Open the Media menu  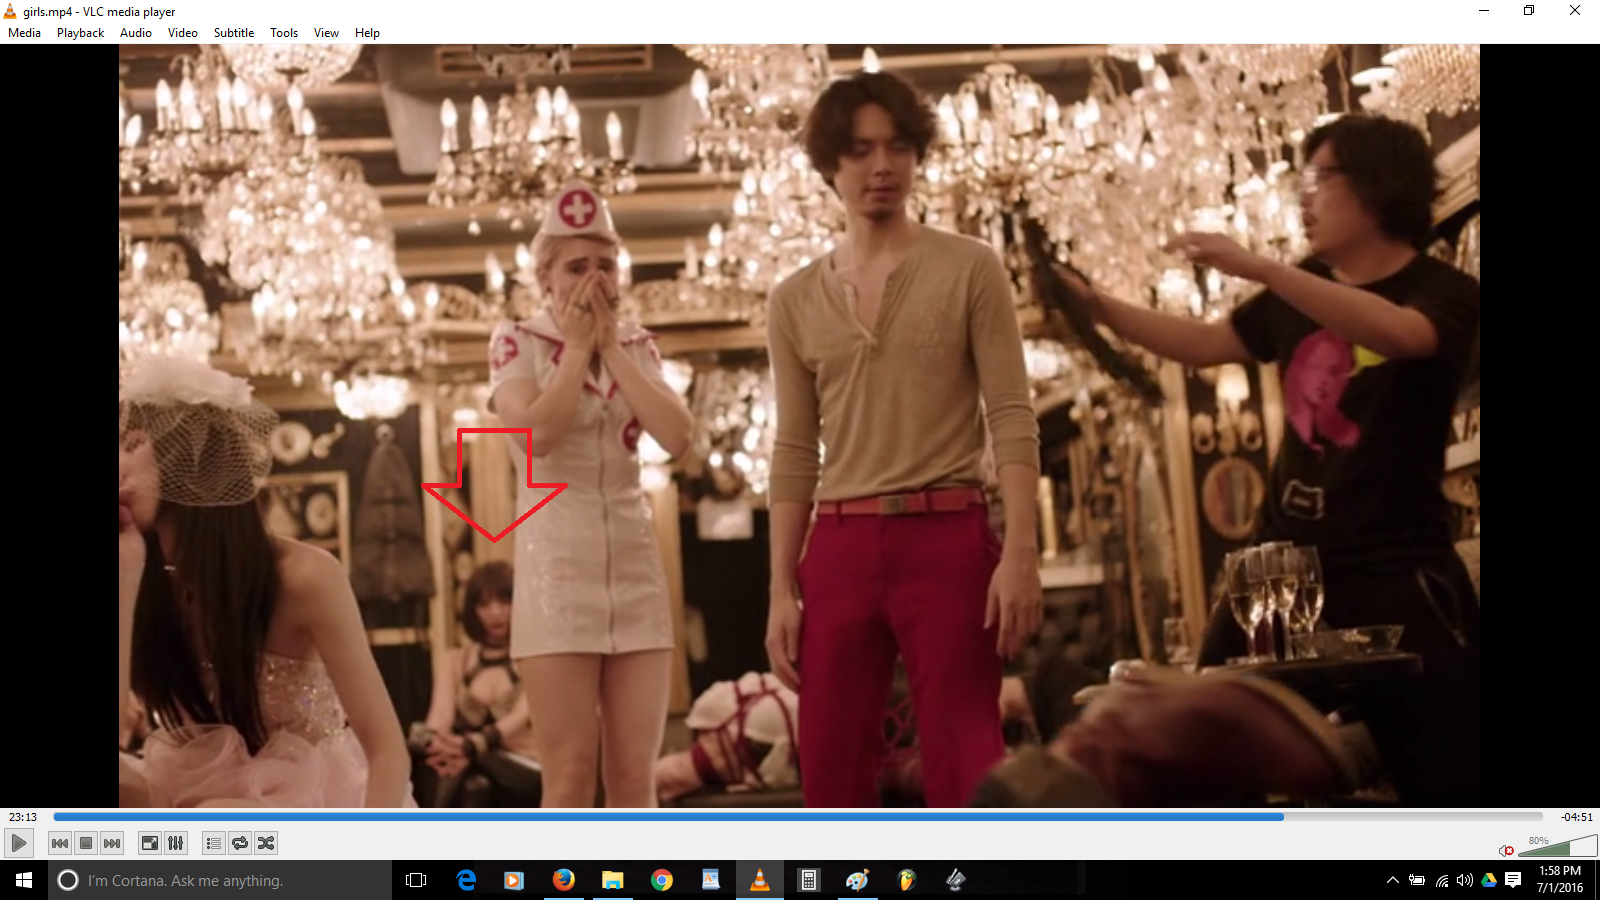tap(25, 33)
